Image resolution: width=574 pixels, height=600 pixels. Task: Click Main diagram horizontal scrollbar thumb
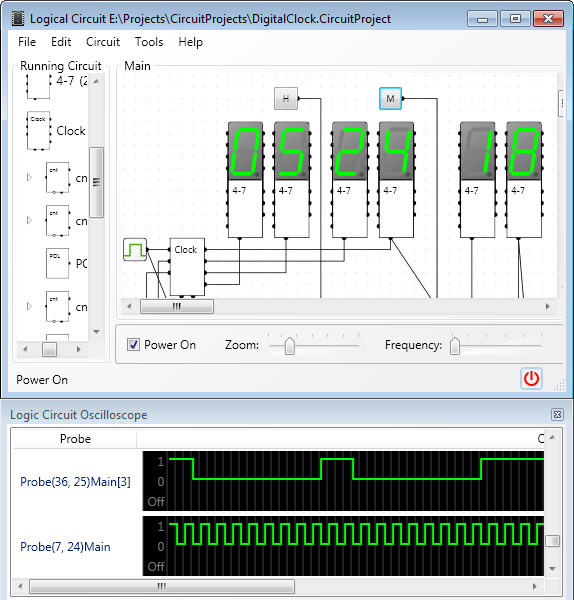[x=177, y=307]
